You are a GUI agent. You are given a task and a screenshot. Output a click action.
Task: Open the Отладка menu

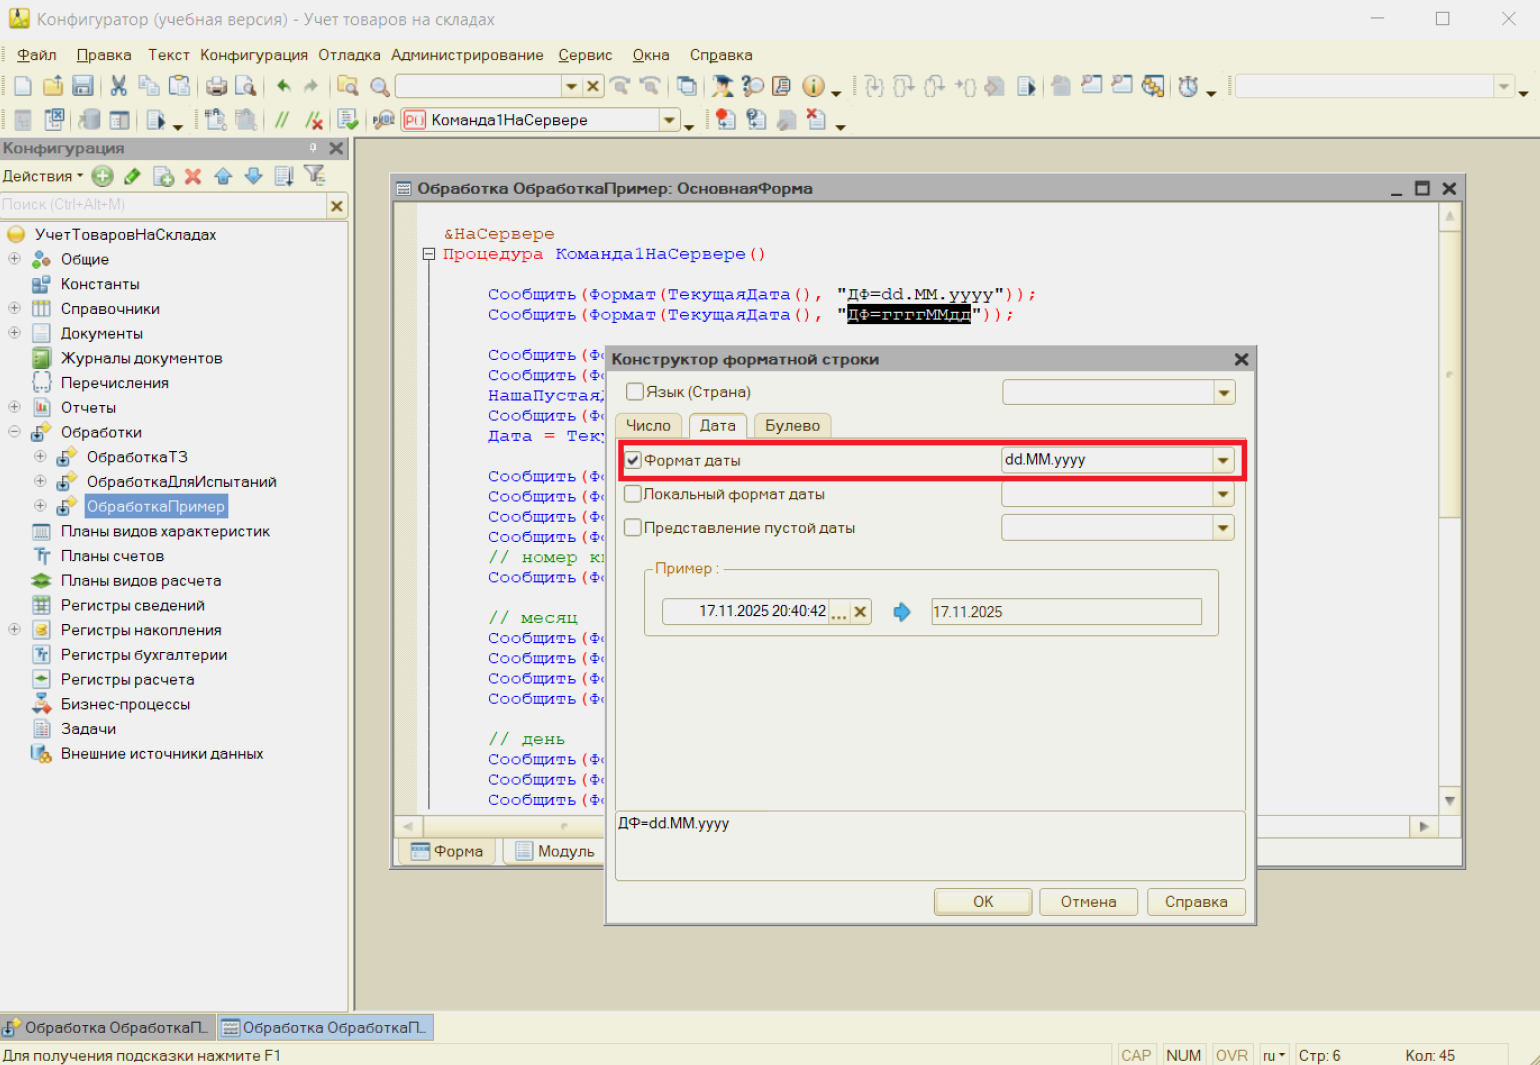pyautogui.click(x=349, y=55)
